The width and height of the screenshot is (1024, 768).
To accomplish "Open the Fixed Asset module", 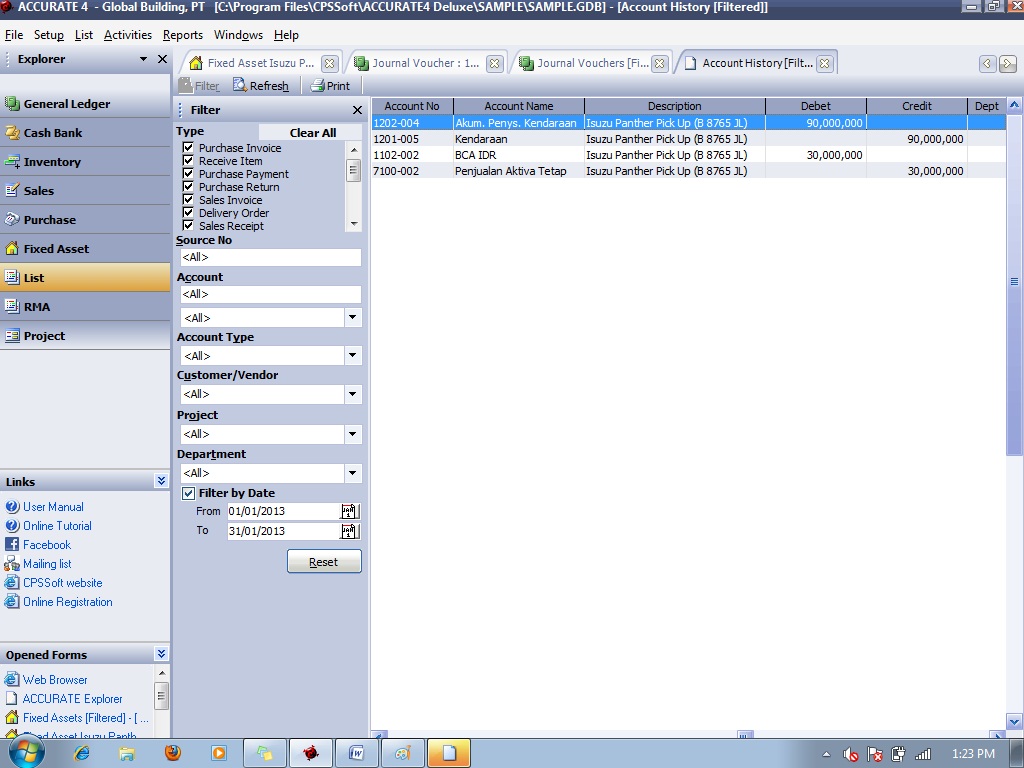I will (x=85, y=249).
